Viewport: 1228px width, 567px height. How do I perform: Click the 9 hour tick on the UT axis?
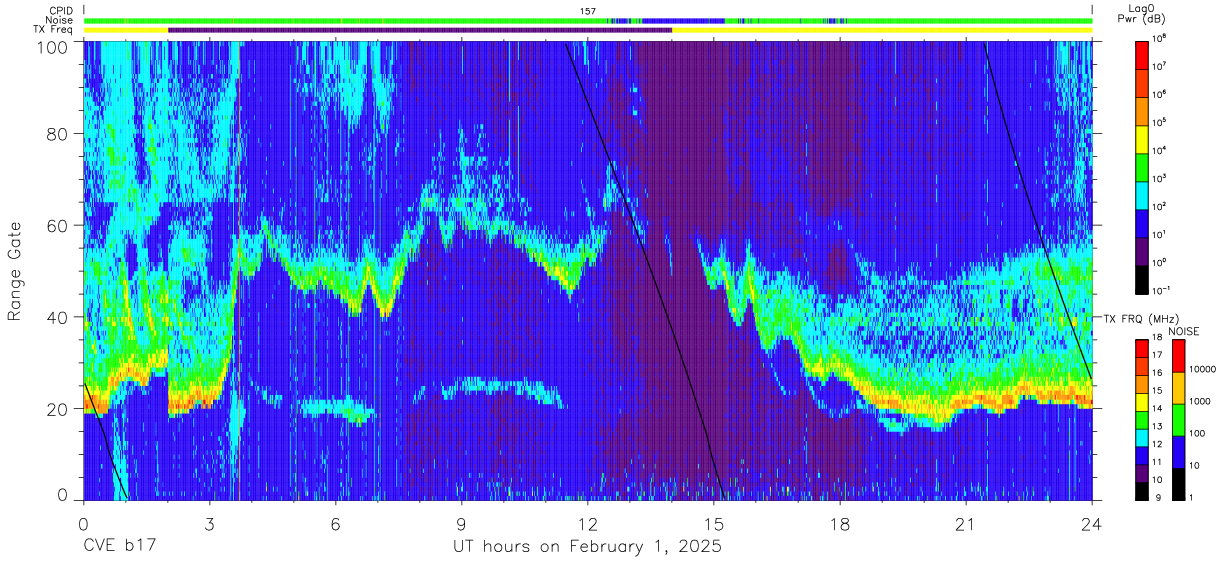462,524
